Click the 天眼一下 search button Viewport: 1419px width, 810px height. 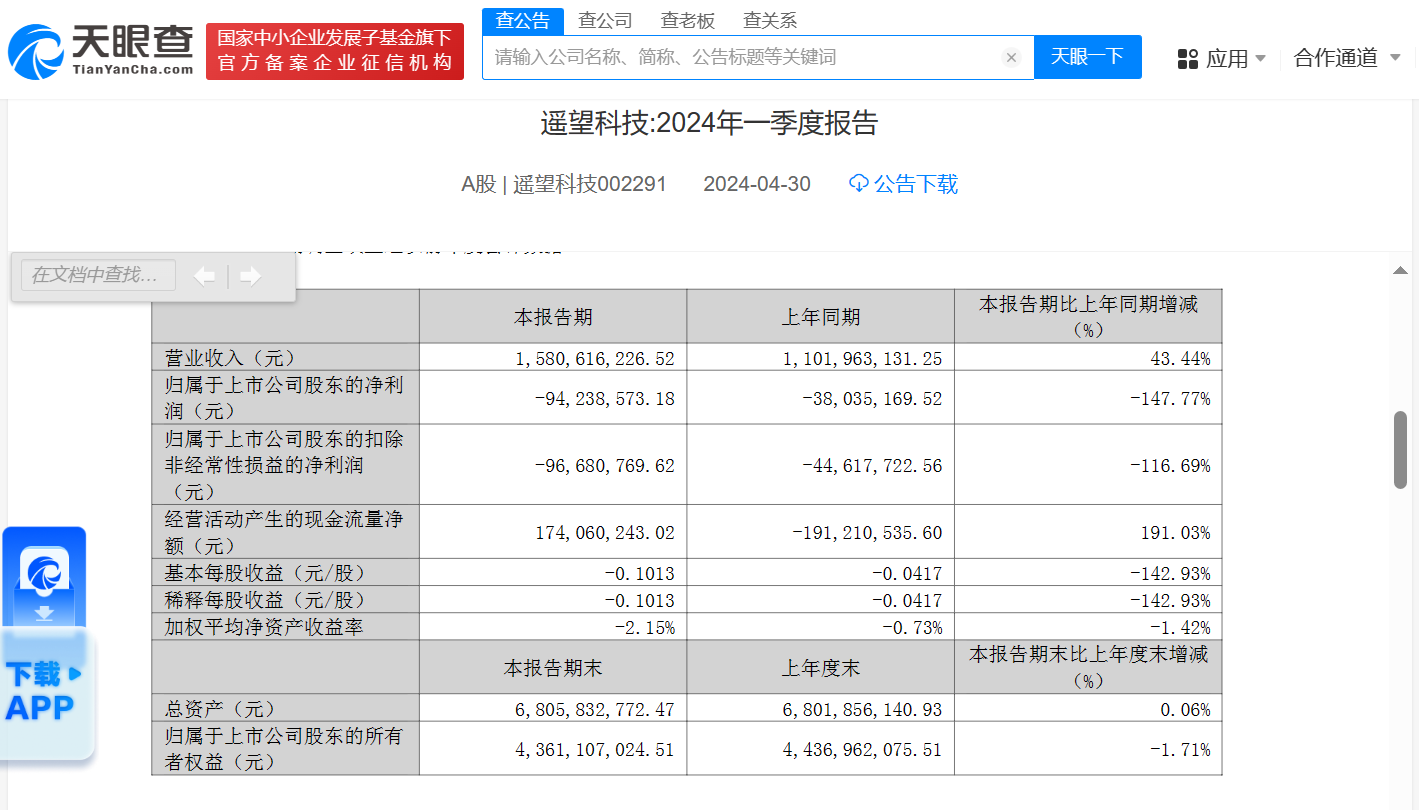(x=1087, y=57)
